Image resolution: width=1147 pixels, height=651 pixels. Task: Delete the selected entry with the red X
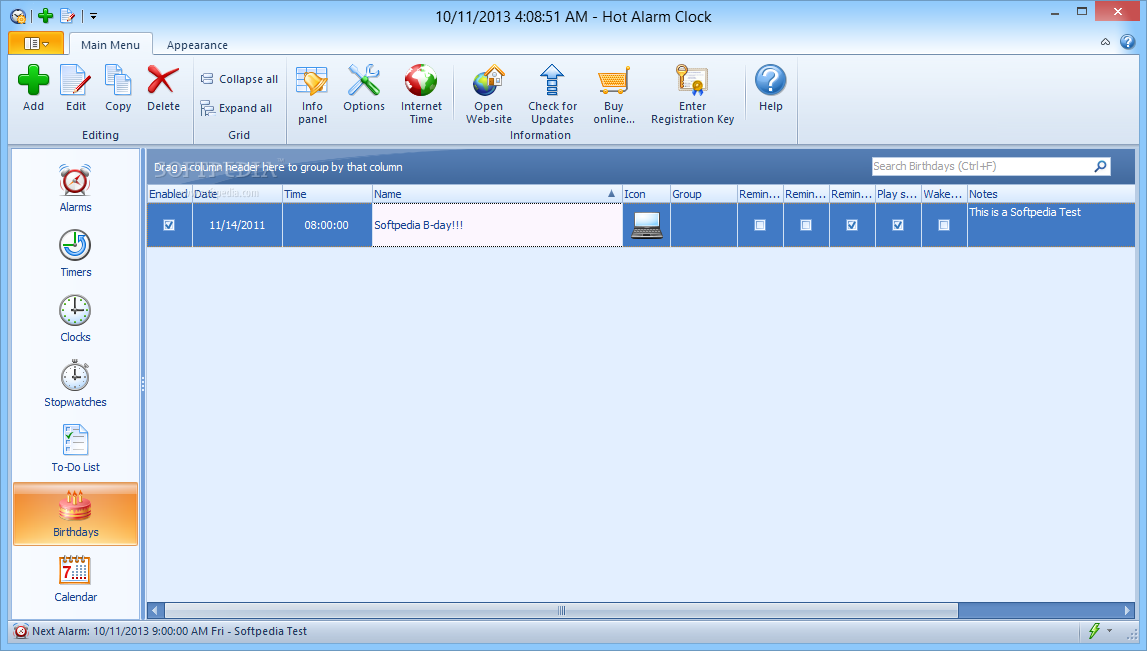tap(162, 89)
